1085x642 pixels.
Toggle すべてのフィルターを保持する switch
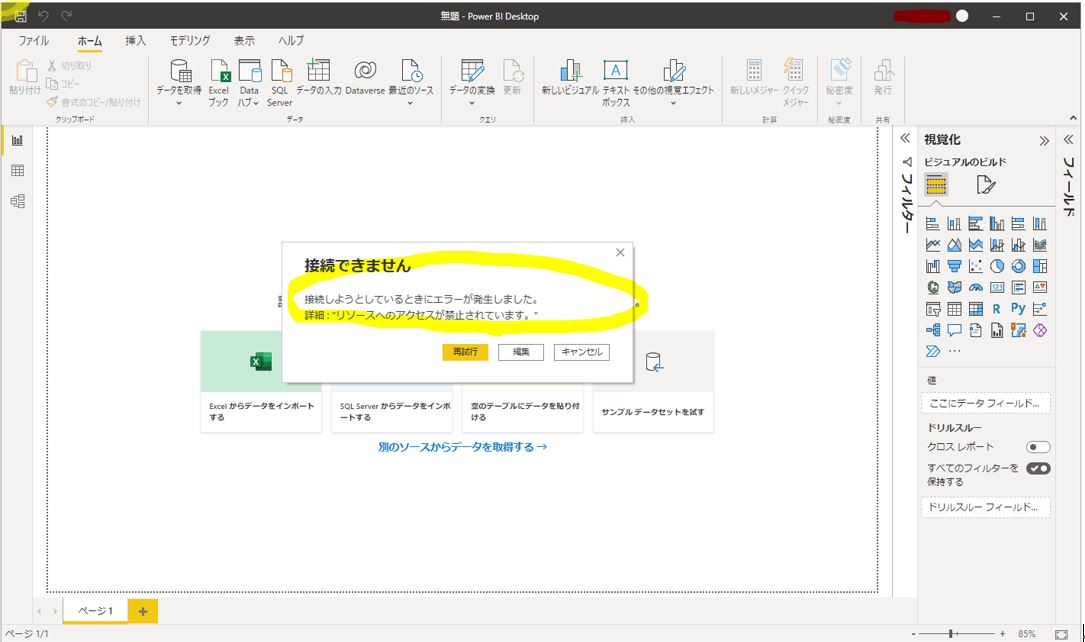(x=1038, y=468)
